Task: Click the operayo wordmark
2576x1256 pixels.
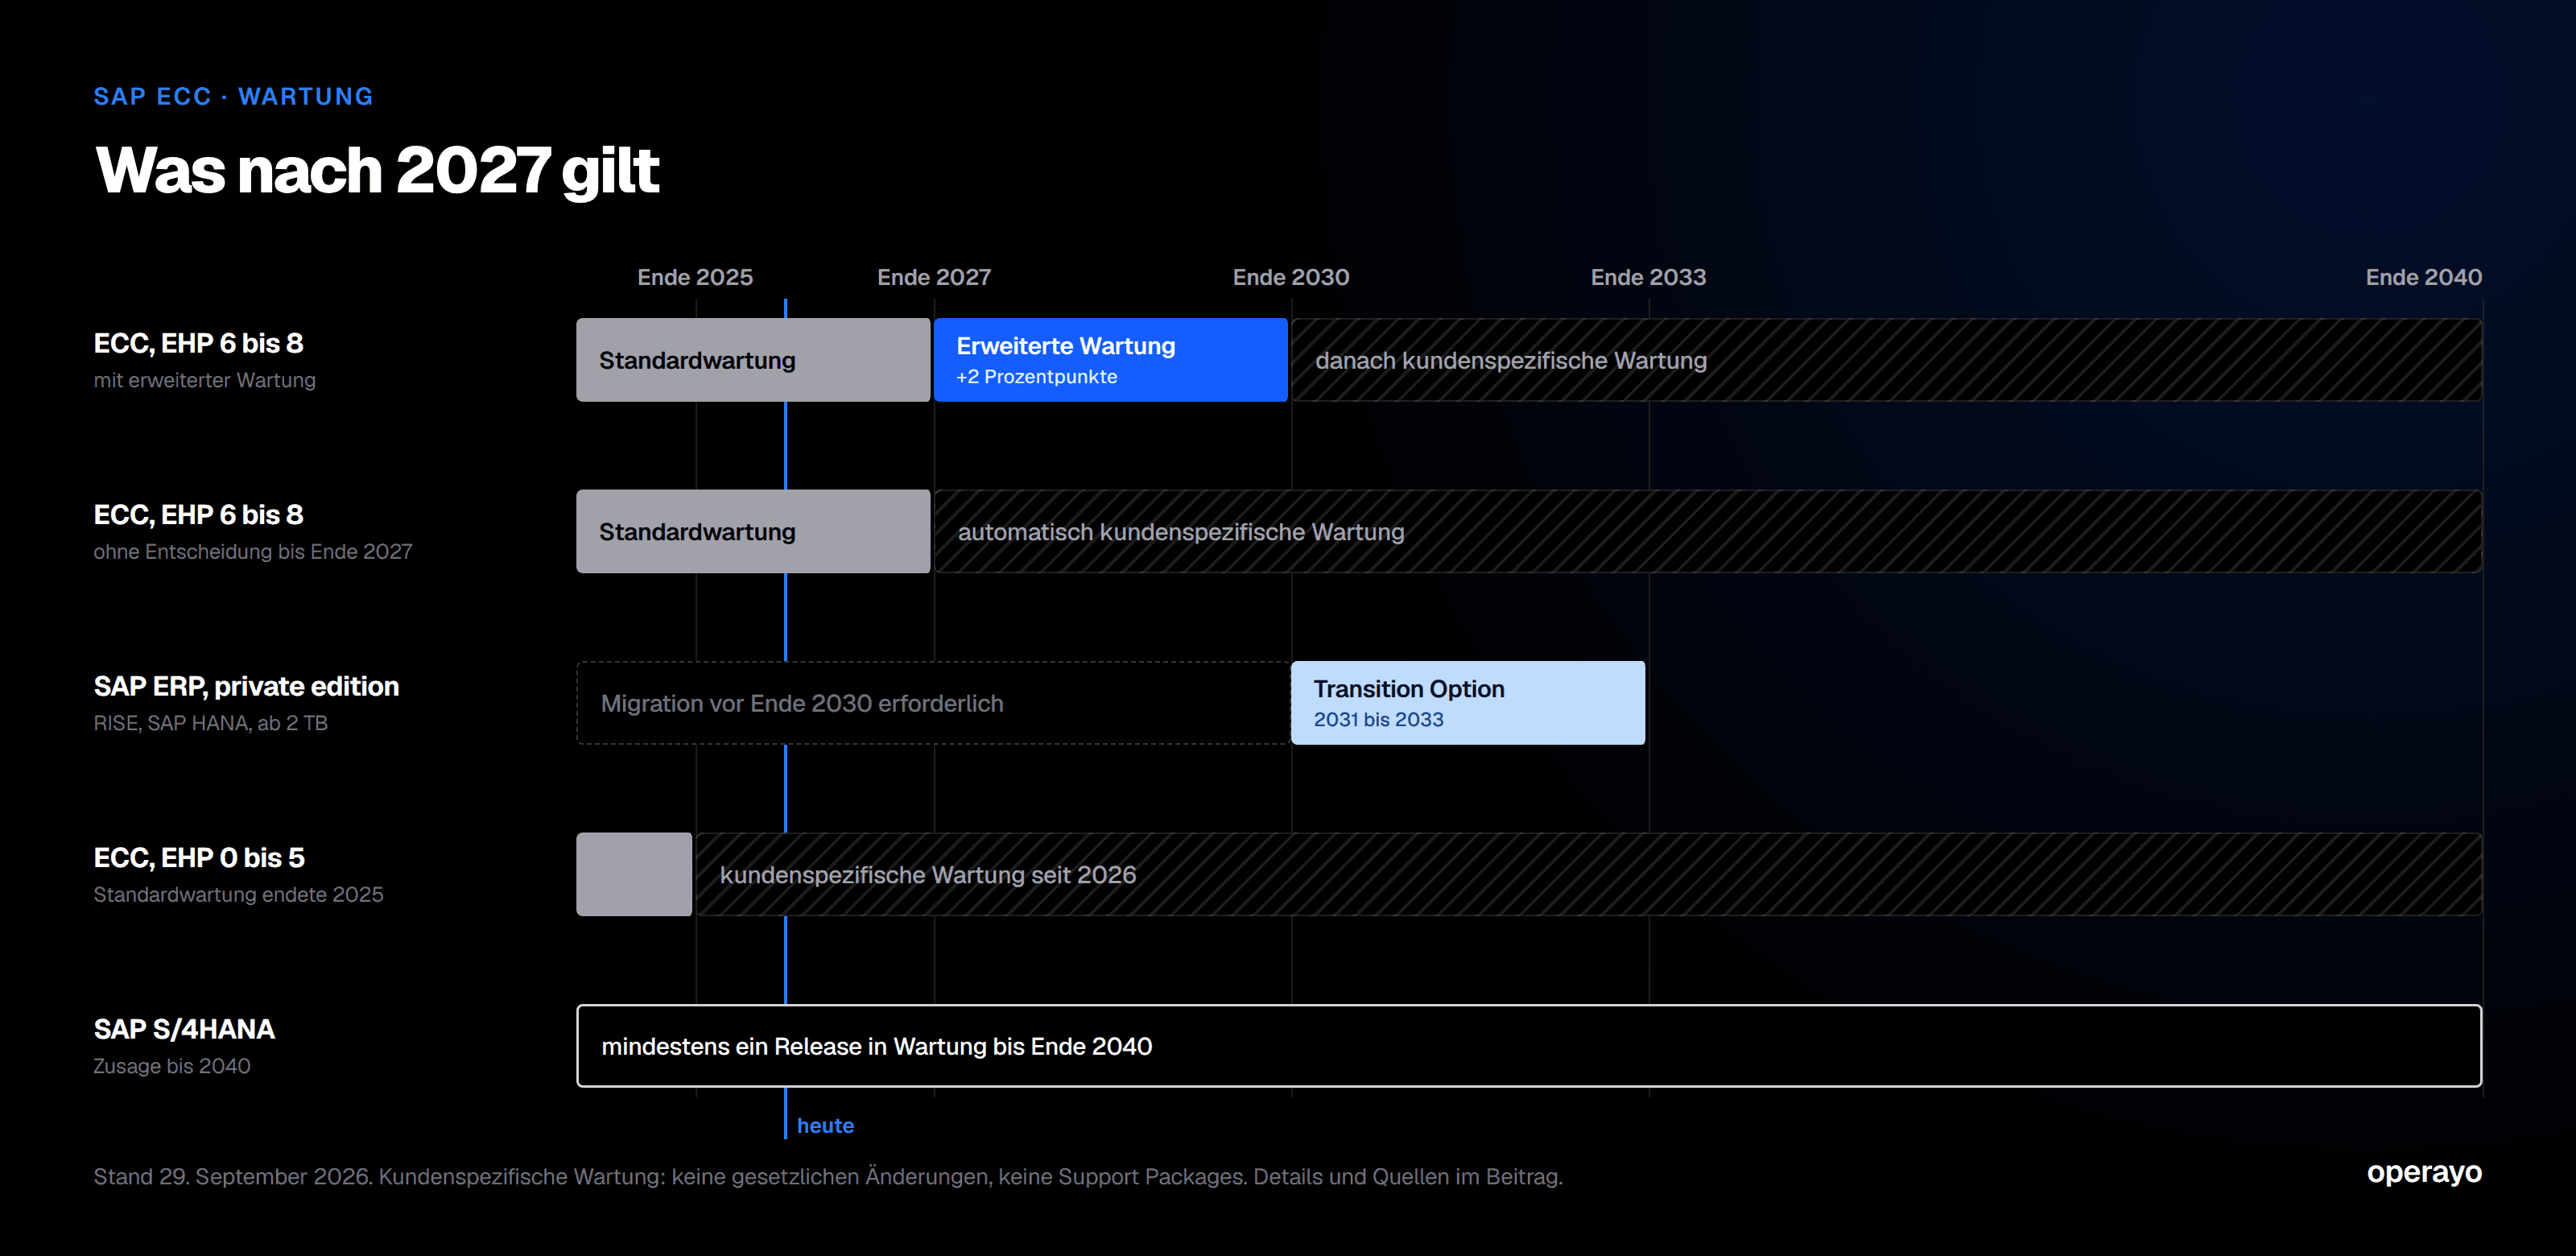Action: point(2424,1173)
